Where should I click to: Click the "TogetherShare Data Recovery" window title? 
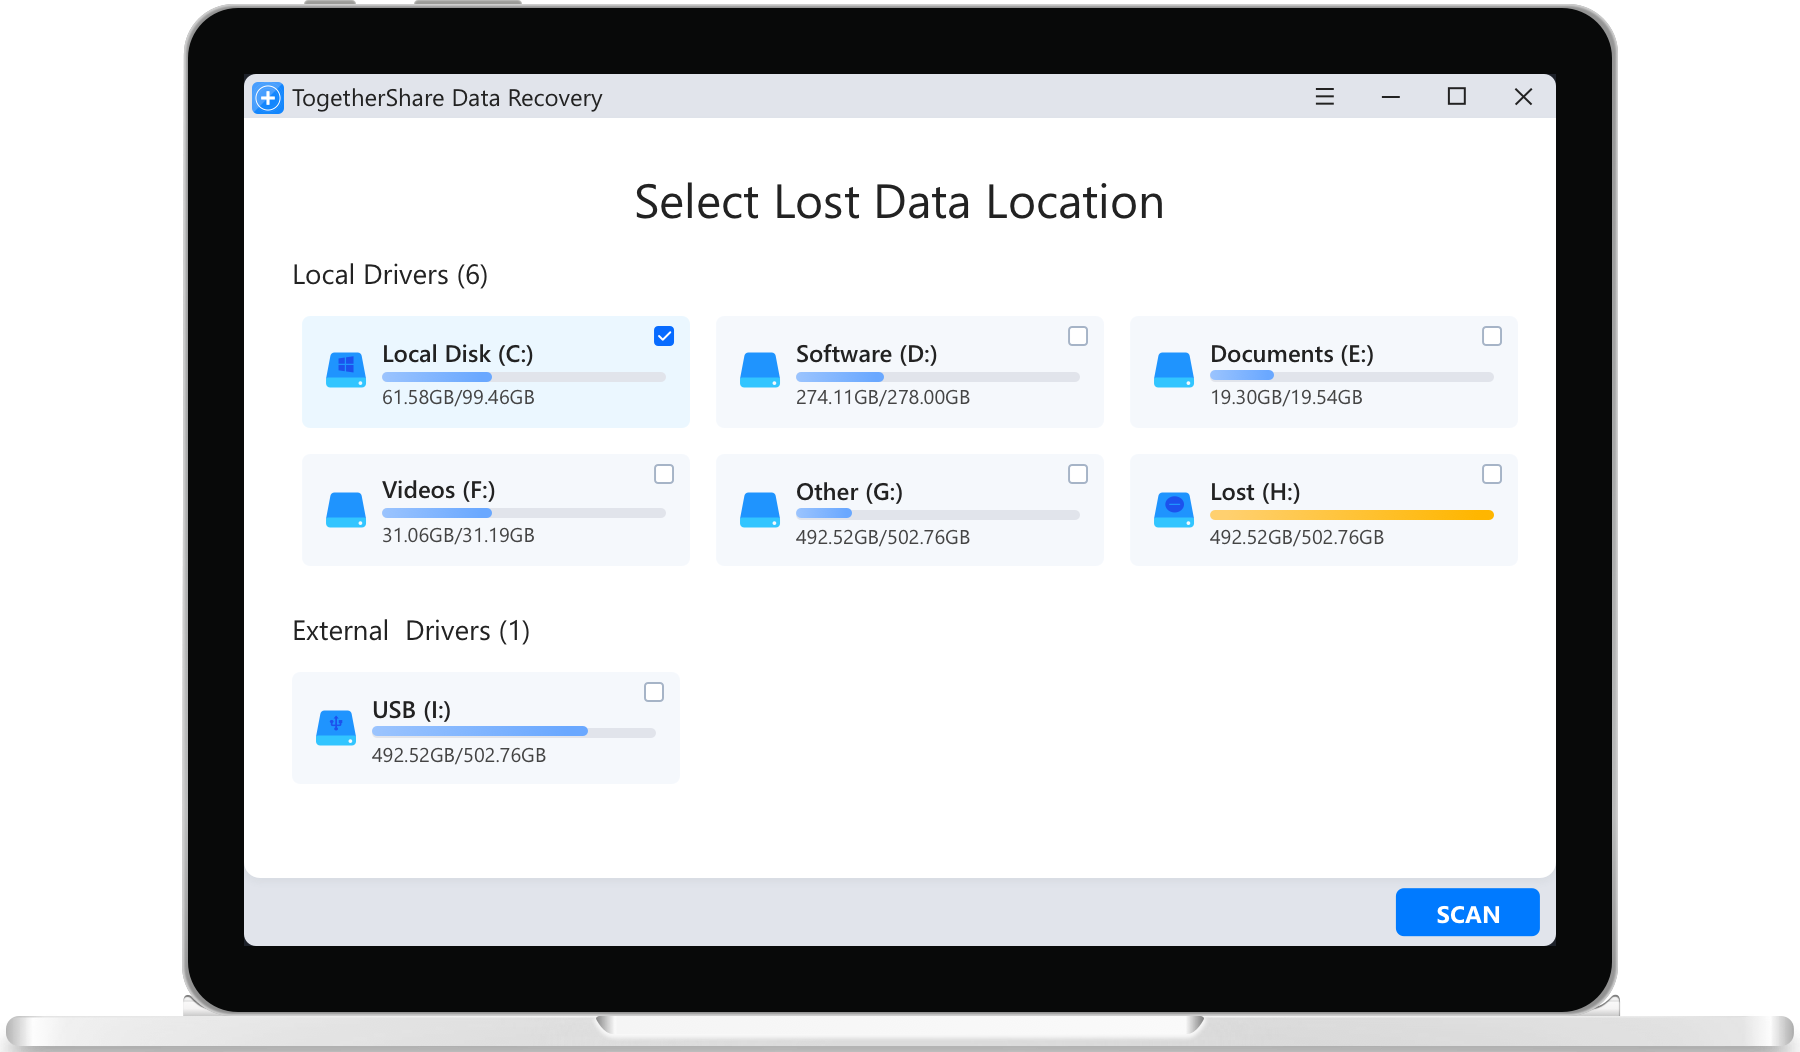[x=447, y=98]
